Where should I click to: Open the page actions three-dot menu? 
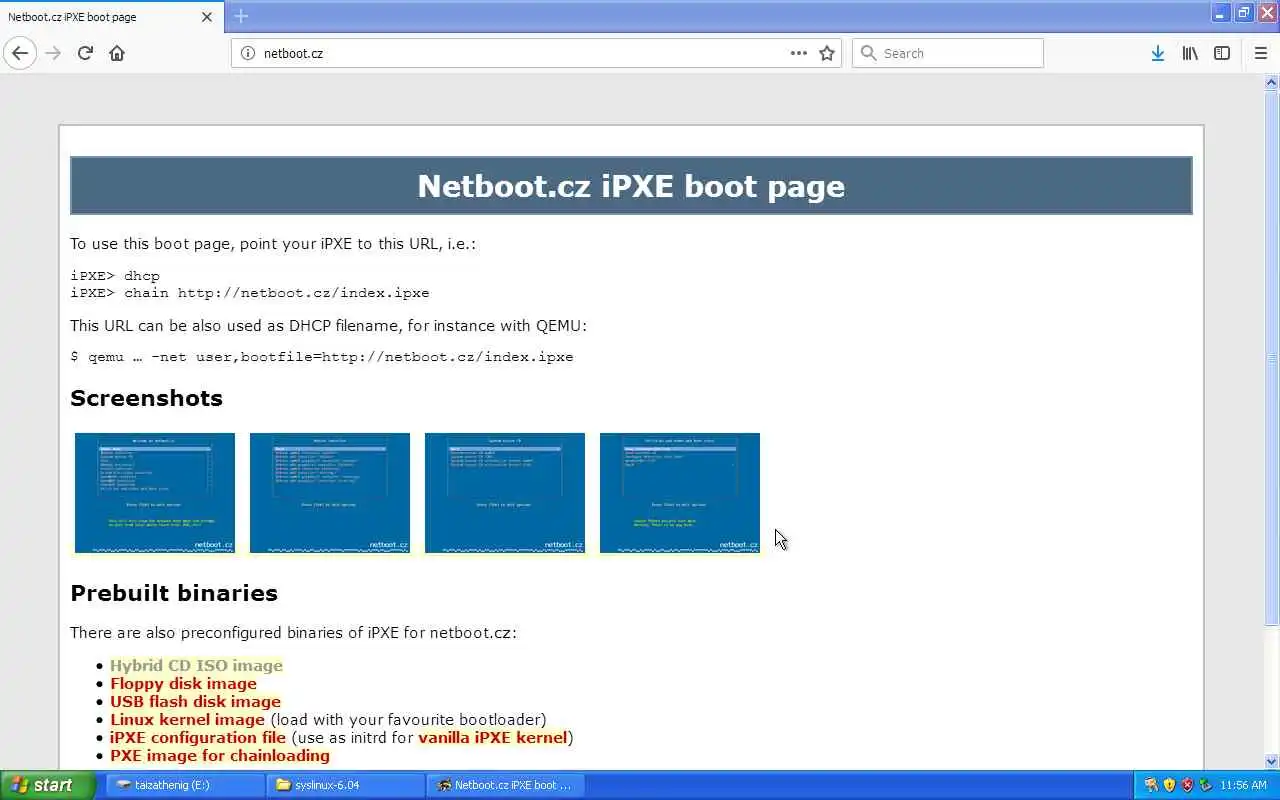coord(799,53)
